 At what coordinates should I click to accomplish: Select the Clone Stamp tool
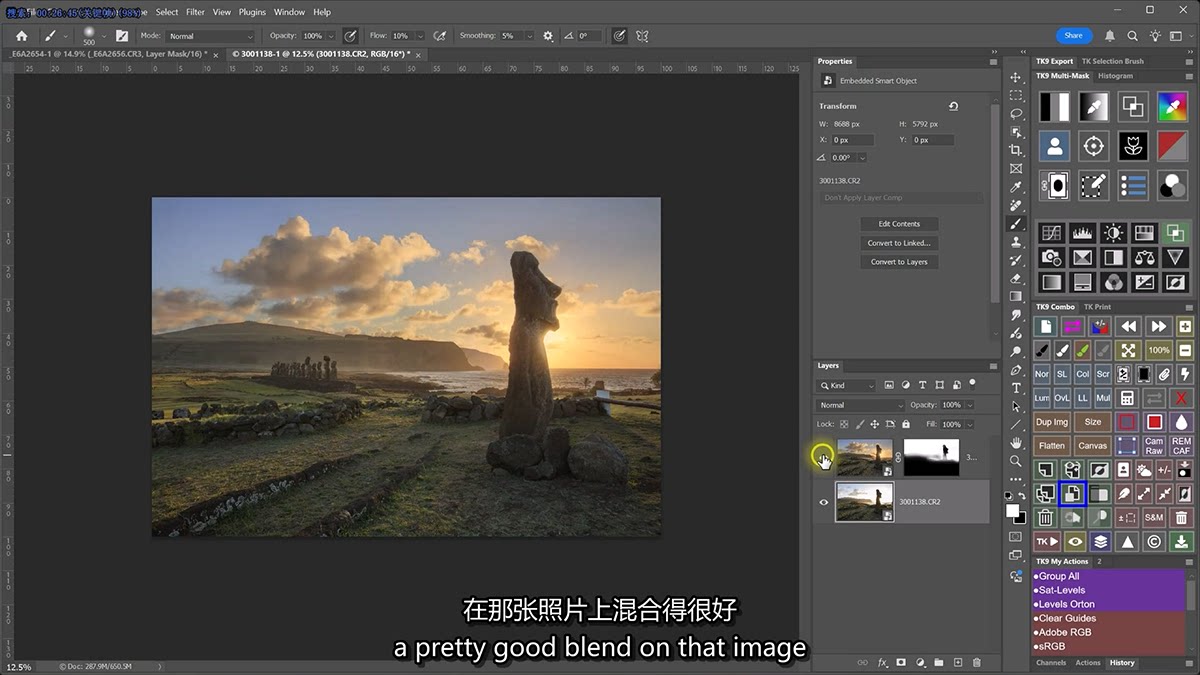tap(1016, 242)
